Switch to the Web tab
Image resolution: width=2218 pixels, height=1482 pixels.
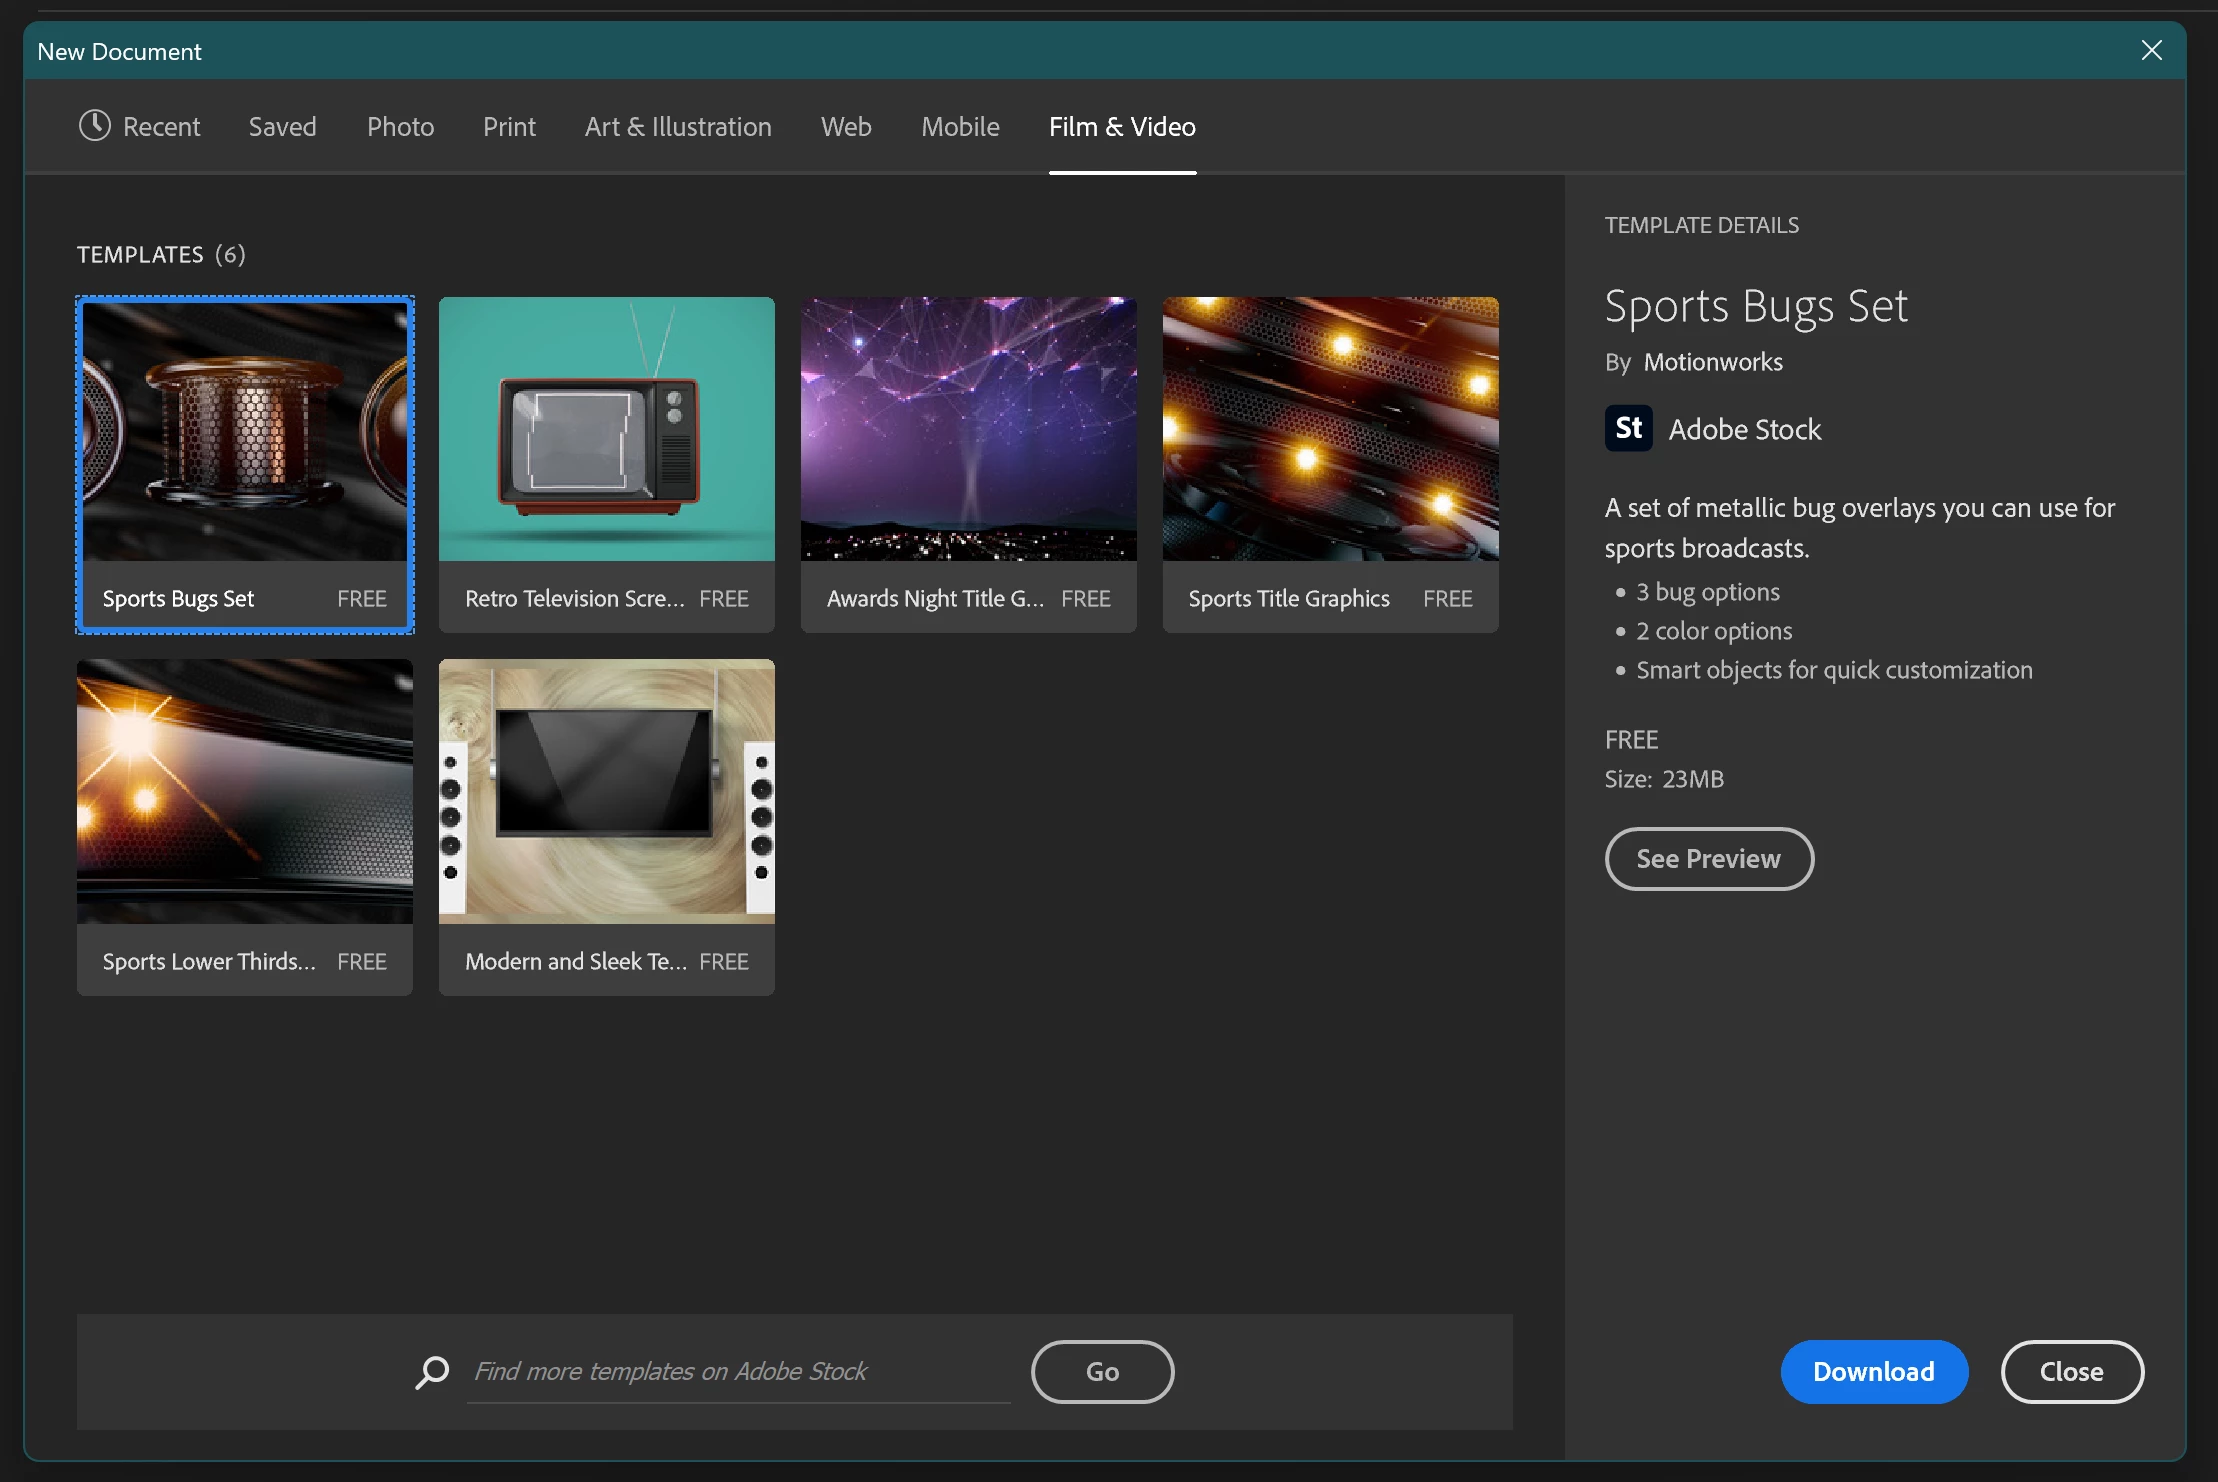(x=846, y=127)
